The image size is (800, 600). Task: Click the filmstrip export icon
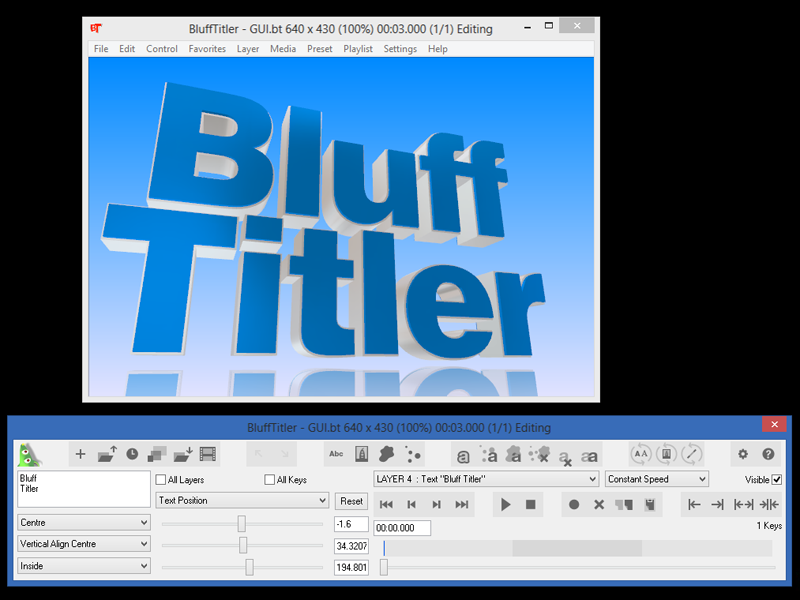(x=208, y=454)
